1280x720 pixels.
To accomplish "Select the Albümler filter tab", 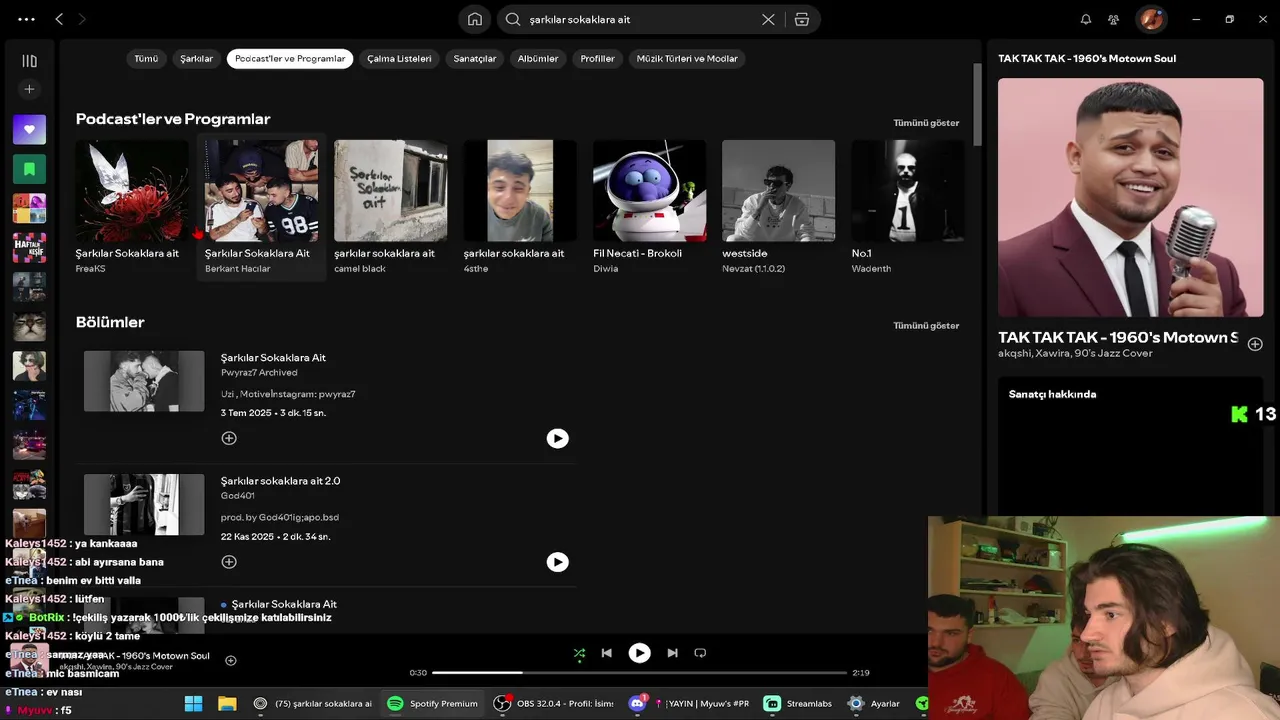I will pyautogui.click(x=538, y=59).
